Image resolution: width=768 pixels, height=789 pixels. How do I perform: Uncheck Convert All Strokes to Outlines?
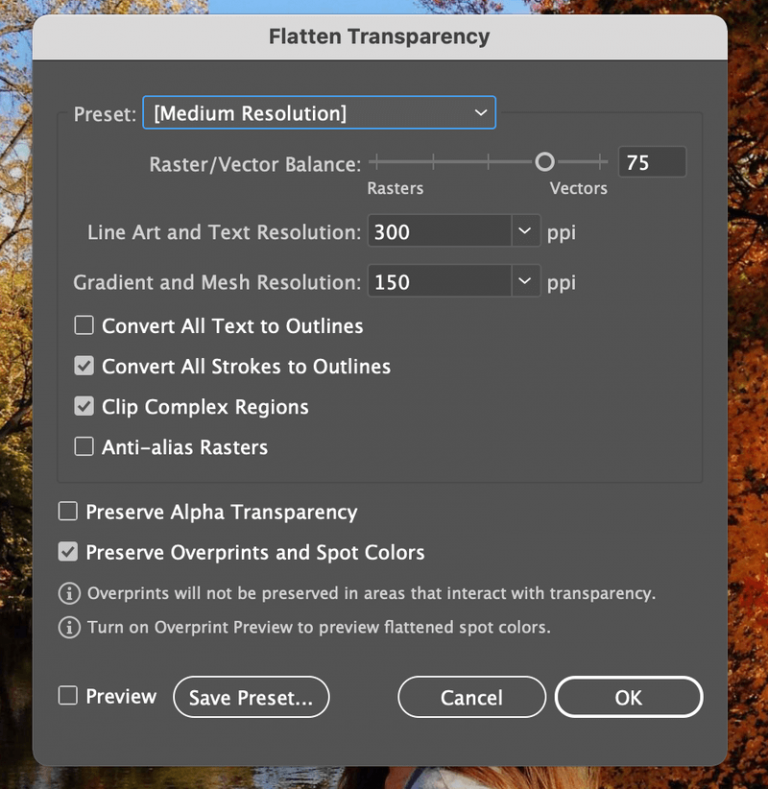point(84,366)
